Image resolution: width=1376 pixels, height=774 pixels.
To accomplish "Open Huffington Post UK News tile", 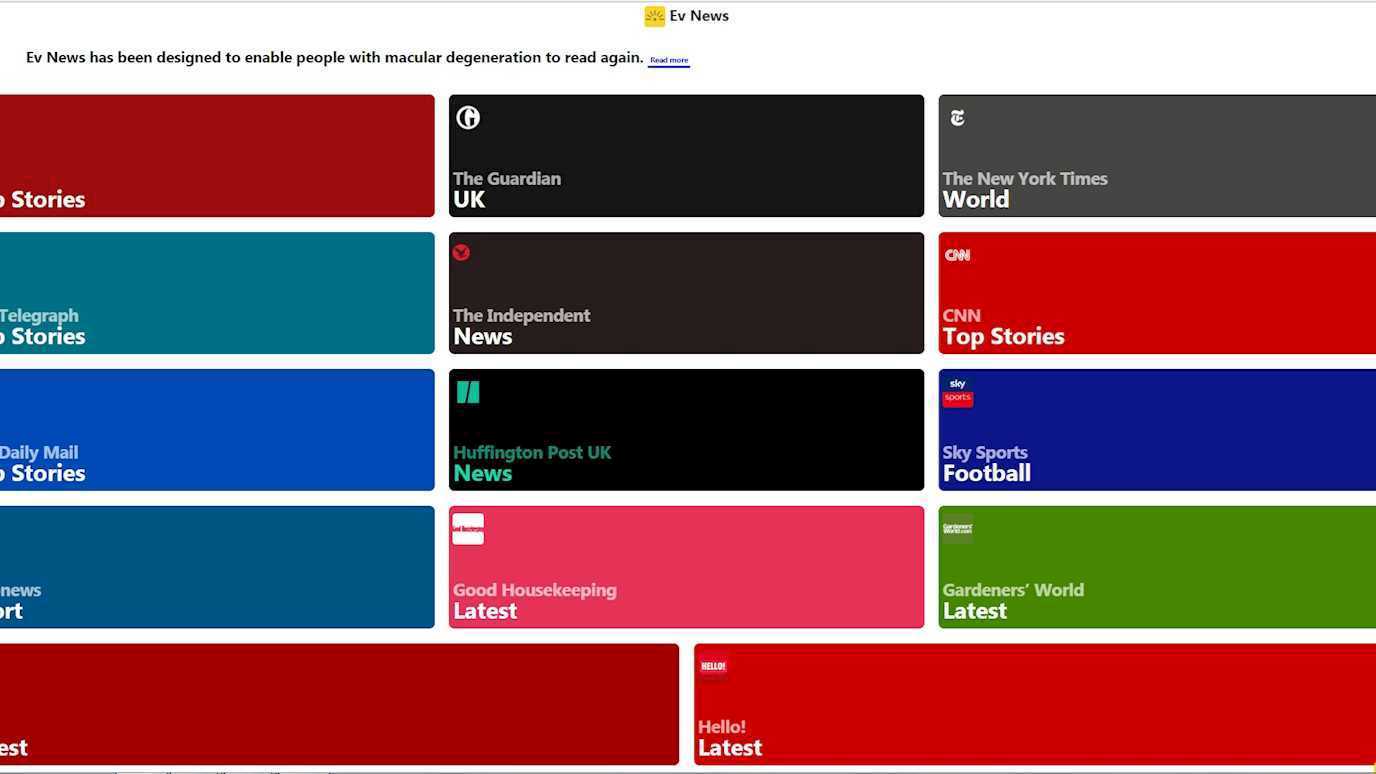I will (x=686, y=430).
